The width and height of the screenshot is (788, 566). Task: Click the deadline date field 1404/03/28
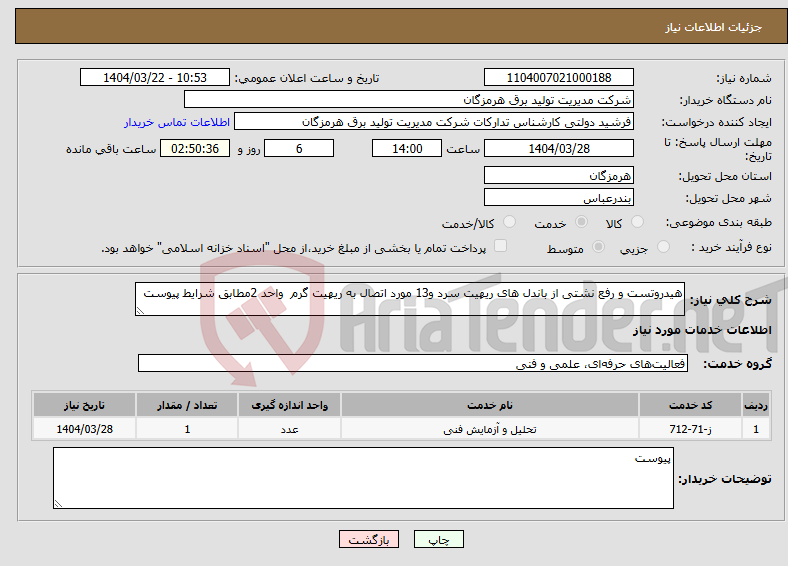pyautogui.click(x=559, y=148)
